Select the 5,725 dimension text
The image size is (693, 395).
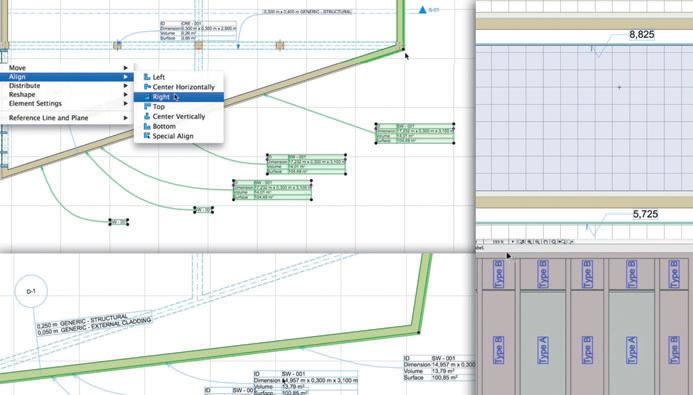coord(645,214)
